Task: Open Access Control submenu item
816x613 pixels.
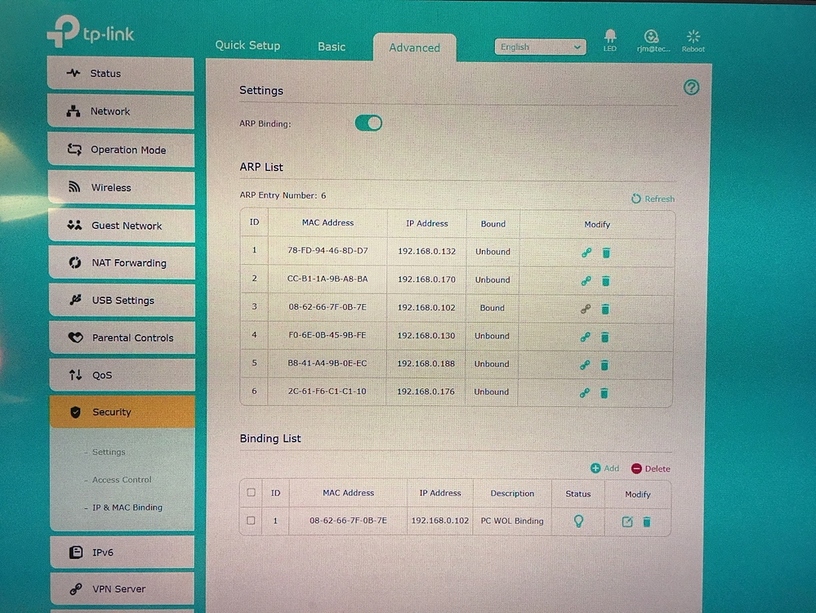Action: click(122, 479)
